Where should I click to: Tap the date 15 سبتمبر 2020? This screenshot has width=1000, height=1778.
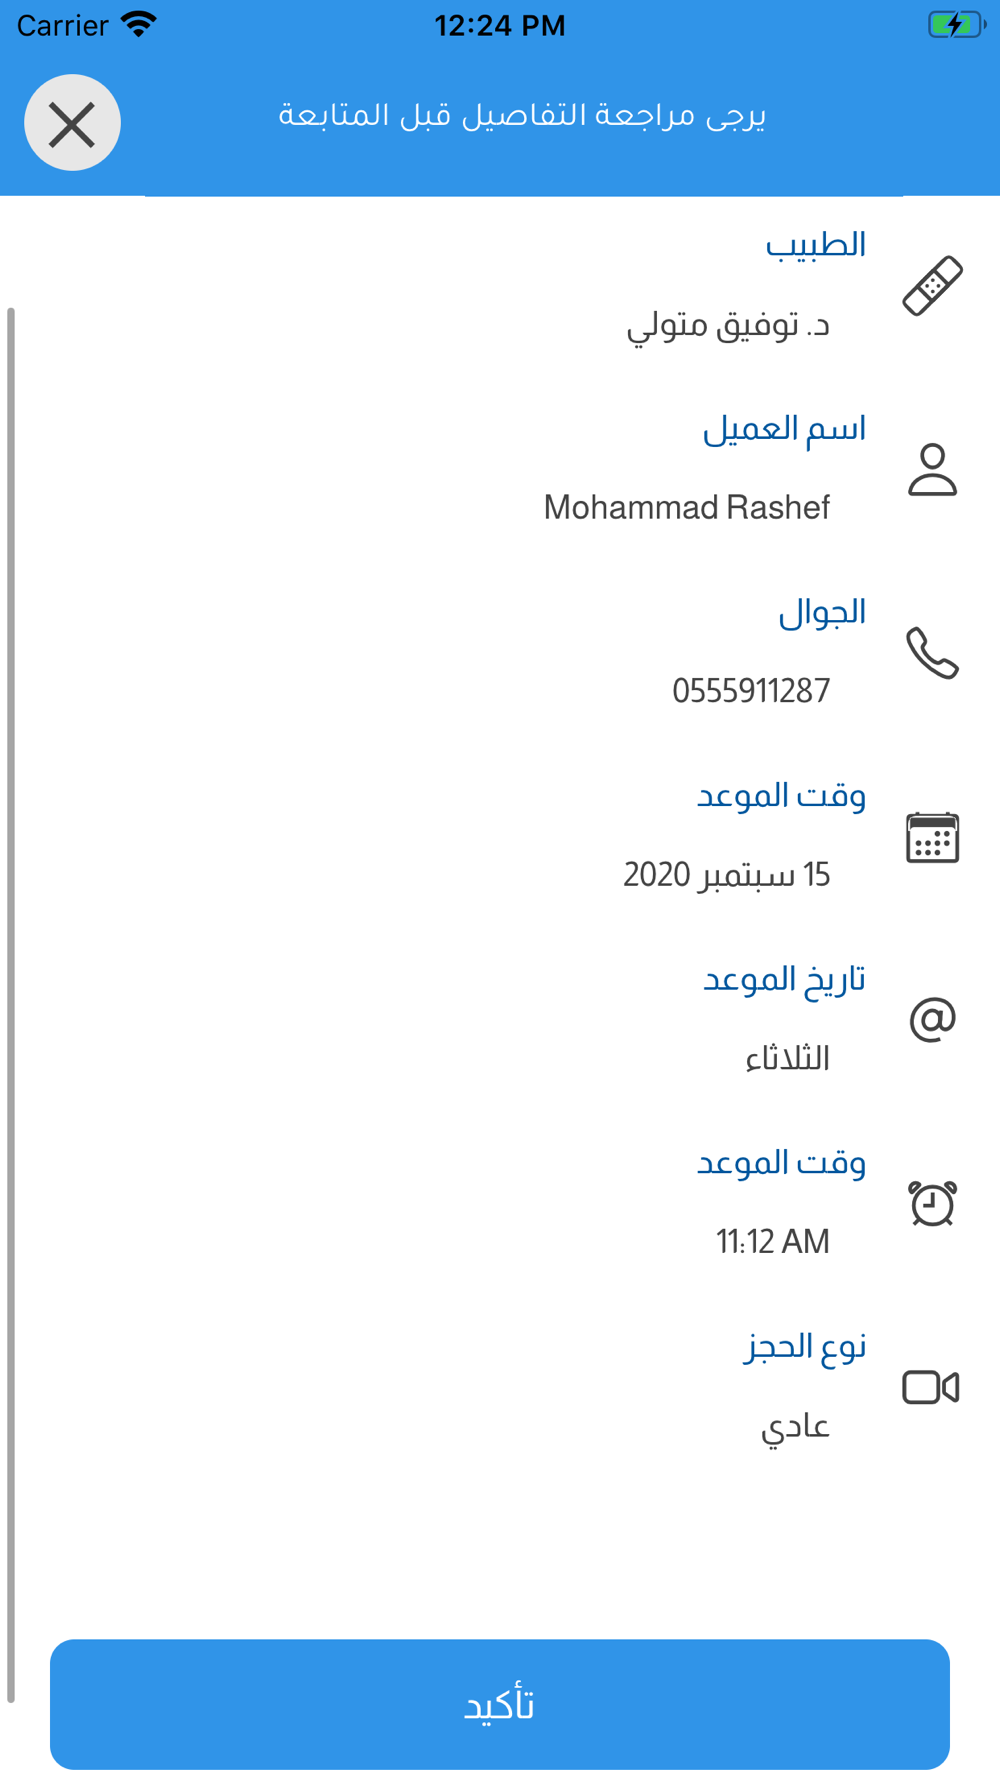pos(726,875)
